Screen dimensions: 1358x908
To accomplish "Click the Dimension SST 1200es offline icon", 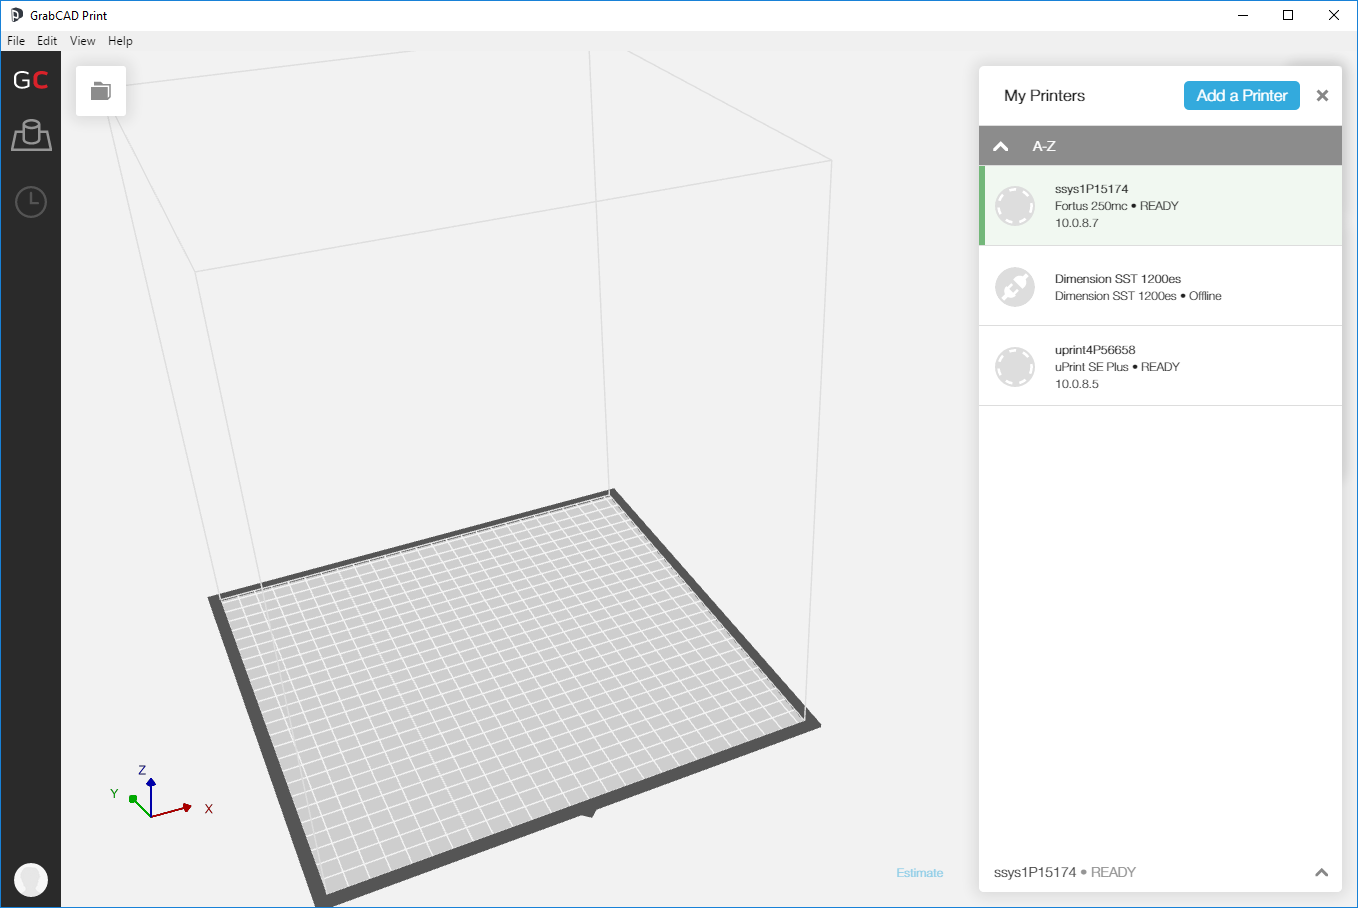I will point(1015,286).
